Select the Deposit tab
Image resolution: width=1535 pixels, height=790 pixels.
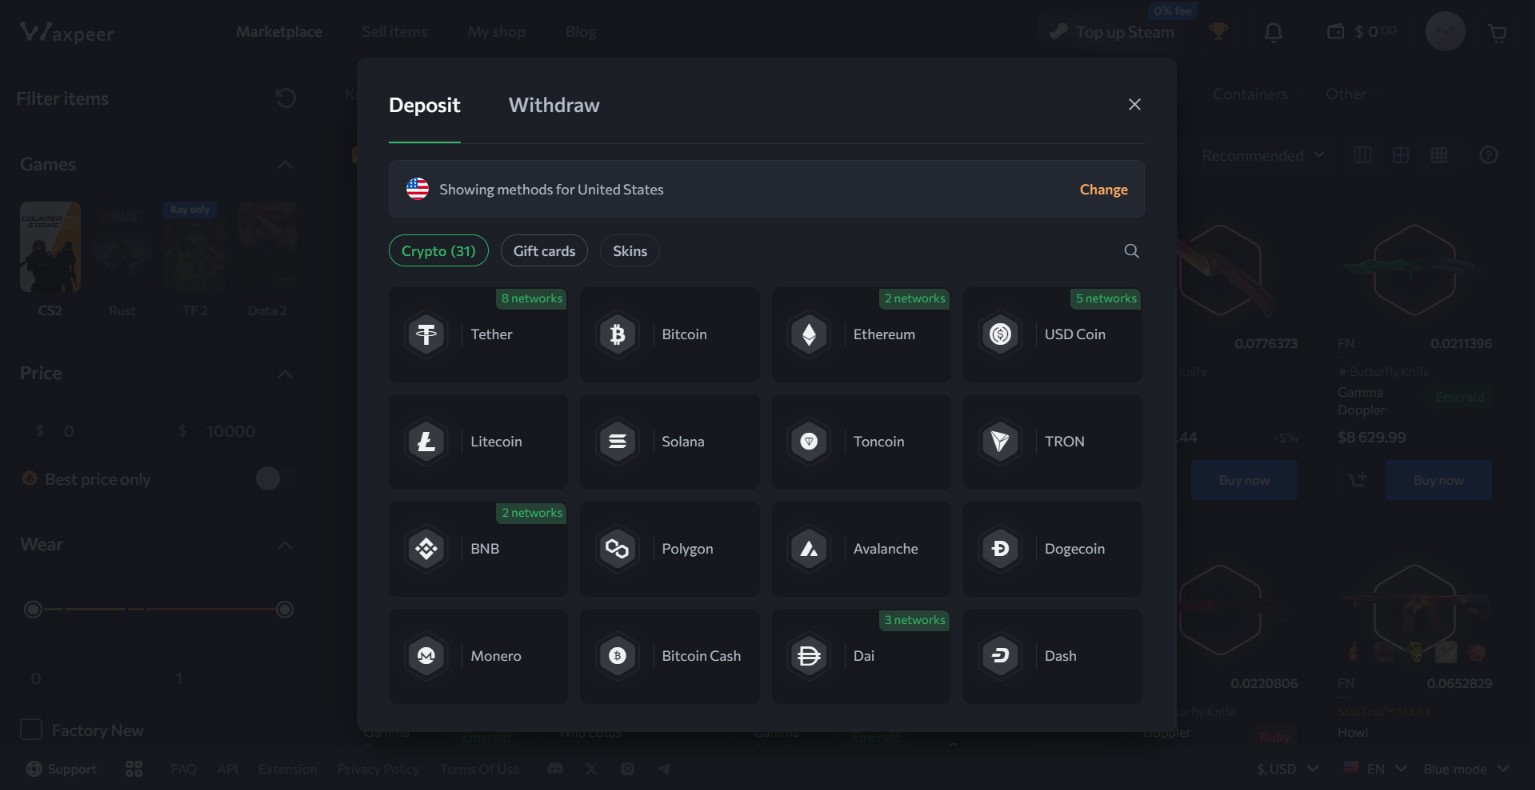click(x=424, y=105)
